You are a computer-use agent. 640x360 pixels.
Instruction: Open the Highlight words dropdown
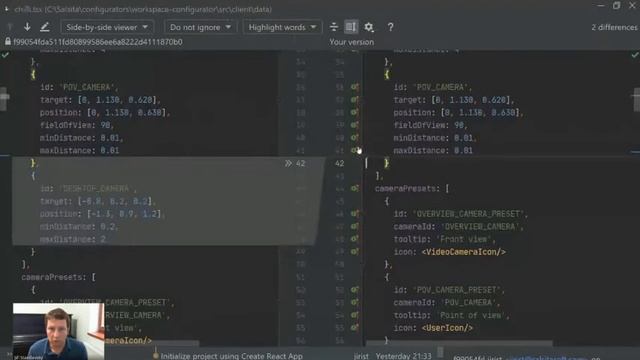click(282, 27)
